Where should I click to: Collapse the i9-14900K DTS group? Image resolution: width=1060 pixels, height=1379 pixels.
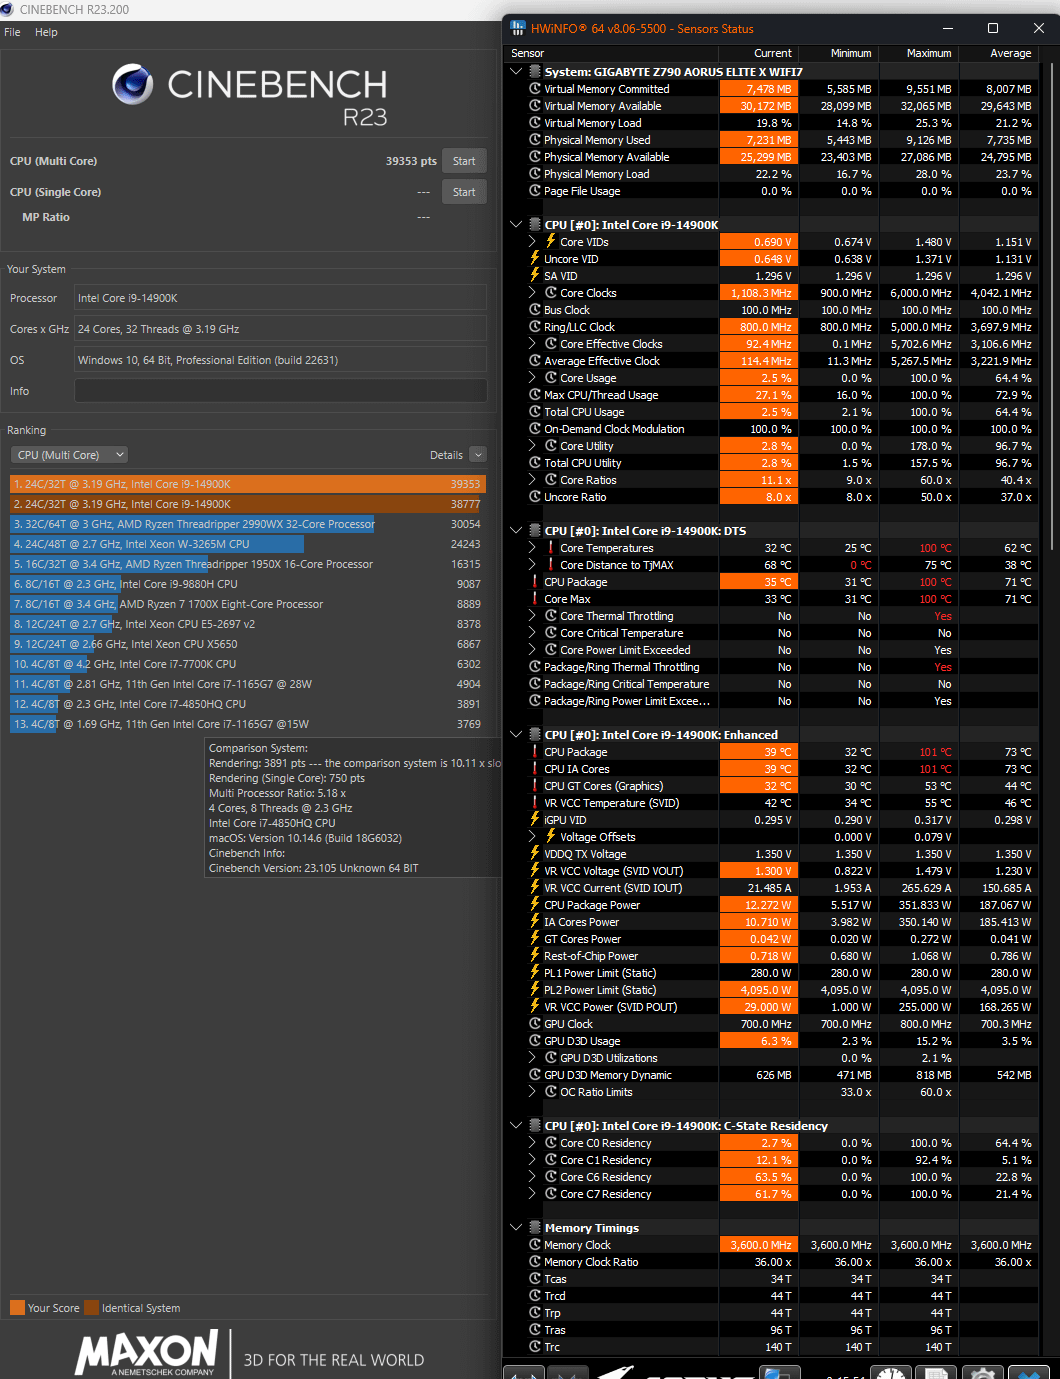516,531
